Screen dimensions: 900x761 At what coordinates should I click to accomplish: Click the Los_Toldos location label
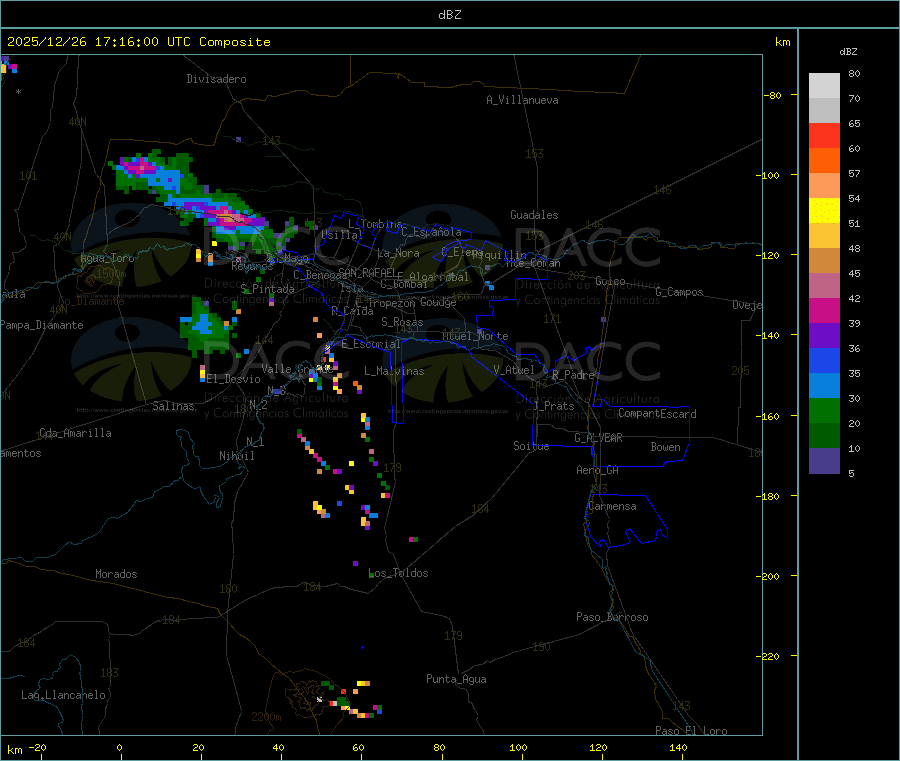[x=398, y=573]
